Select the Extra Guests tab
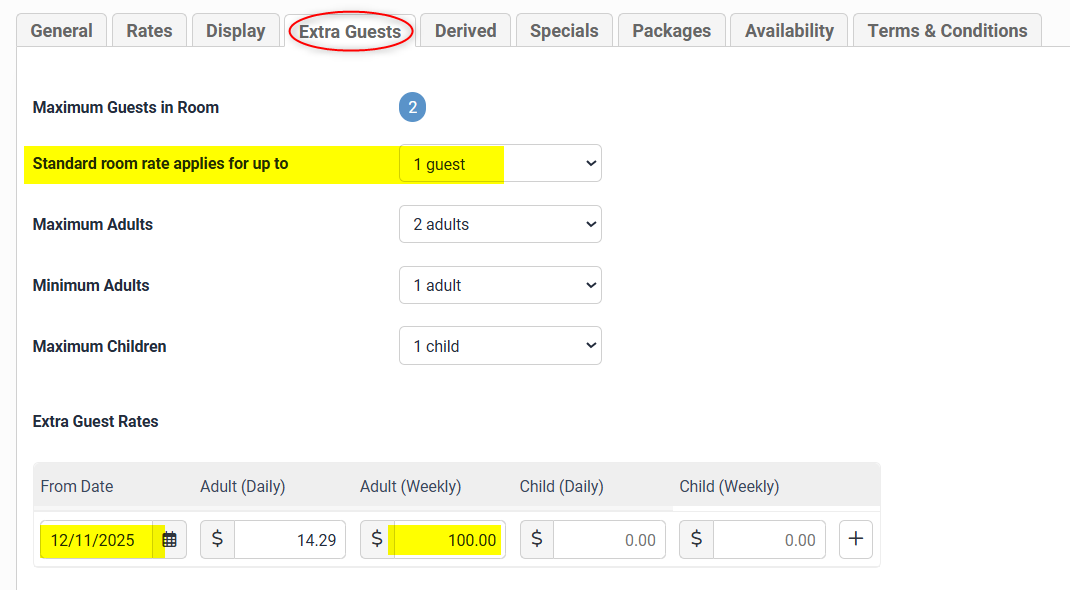Screen dimensions: 1070x590 [350, 32]
